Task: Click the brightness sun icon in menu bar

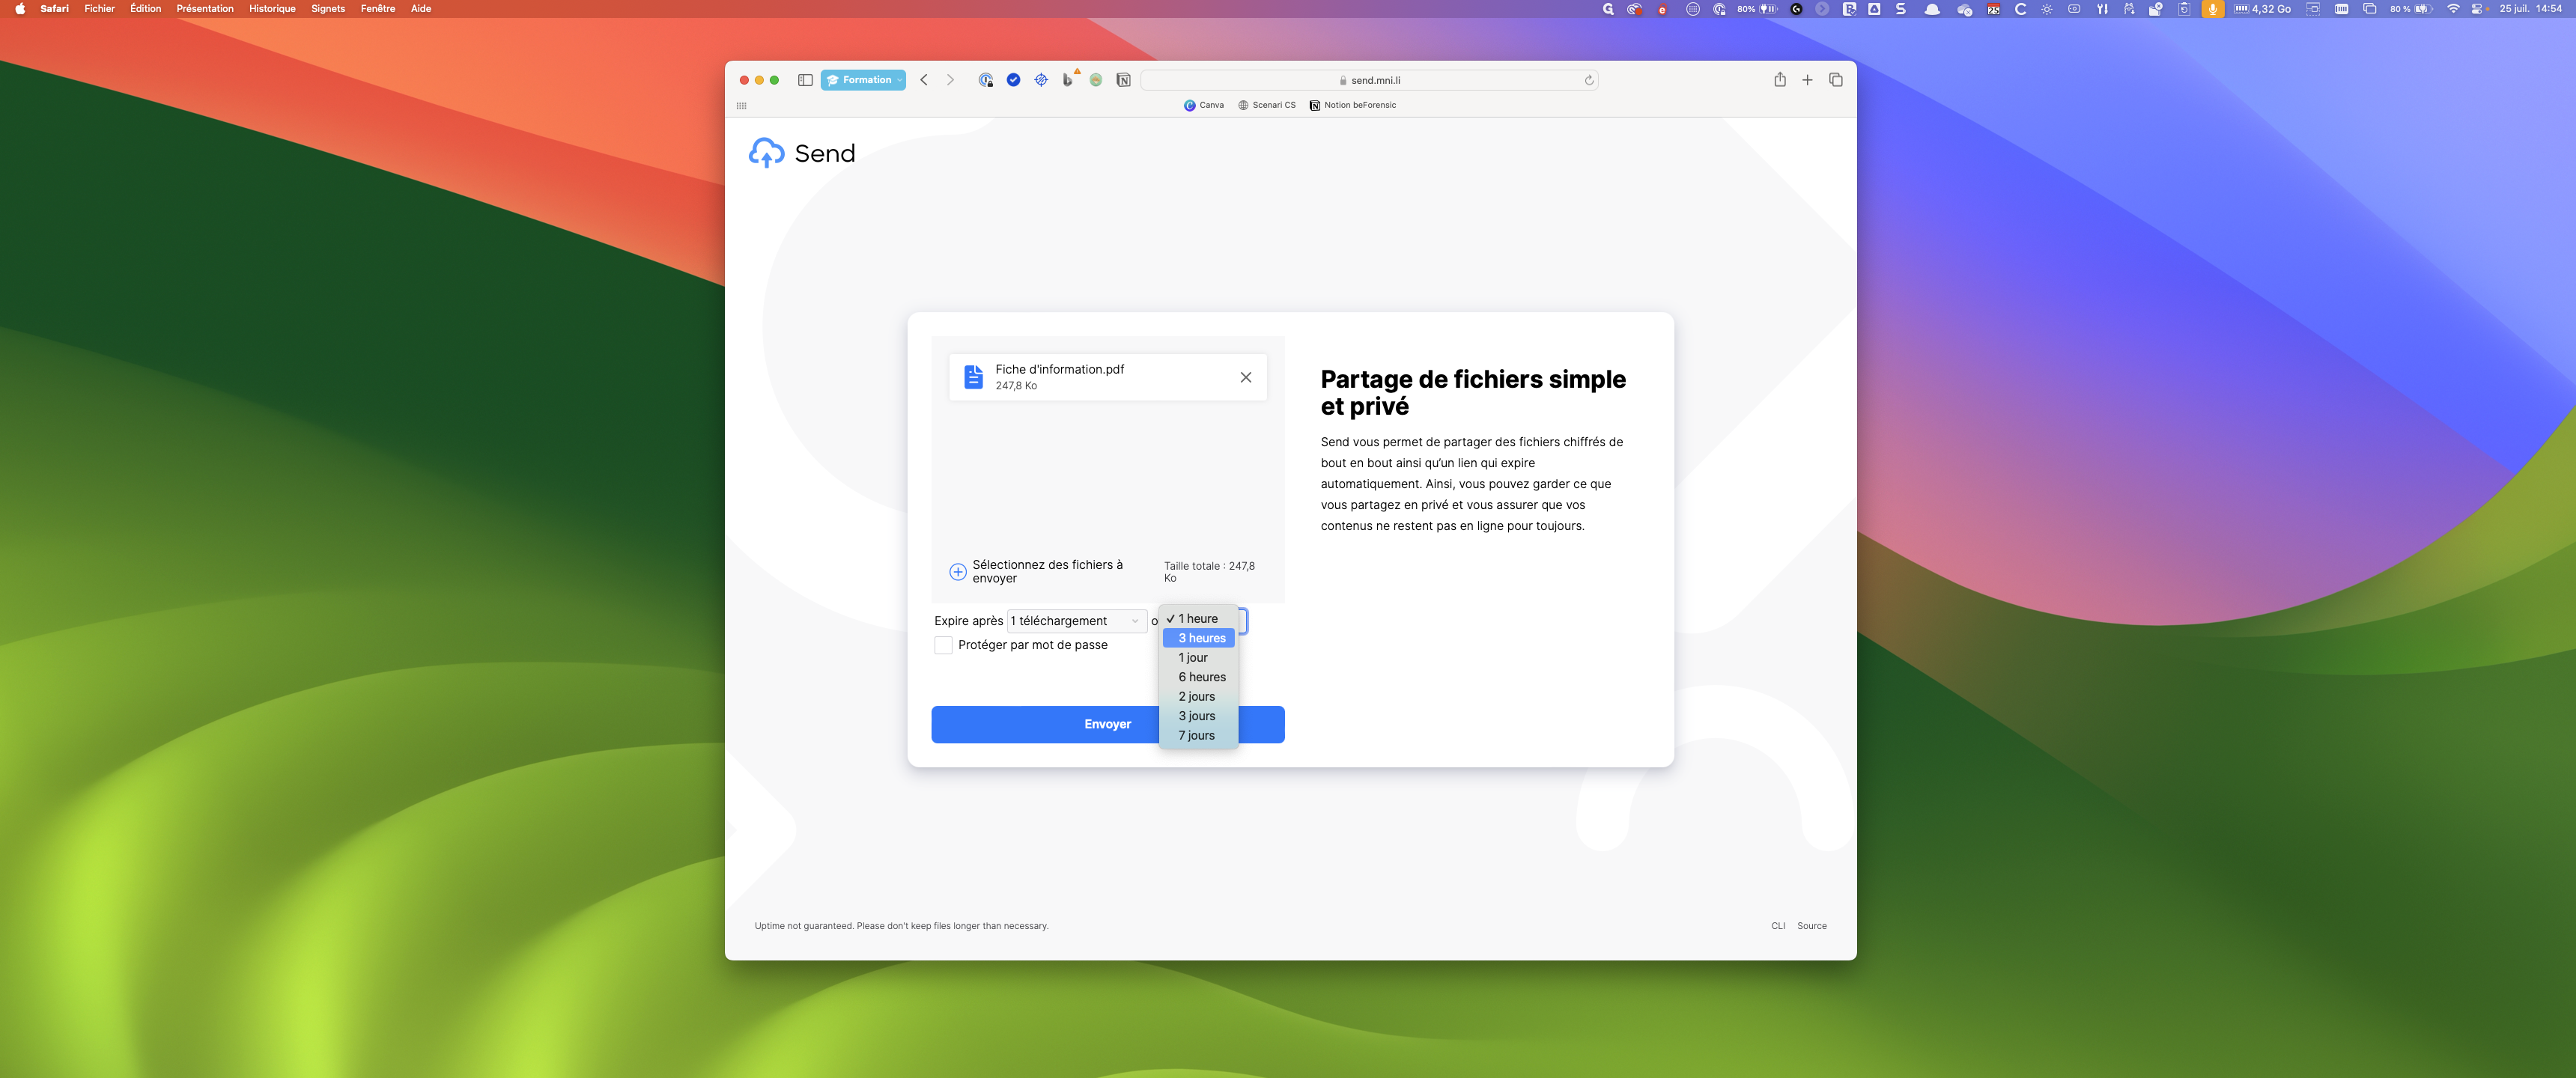Action: tap(2047, 9)
